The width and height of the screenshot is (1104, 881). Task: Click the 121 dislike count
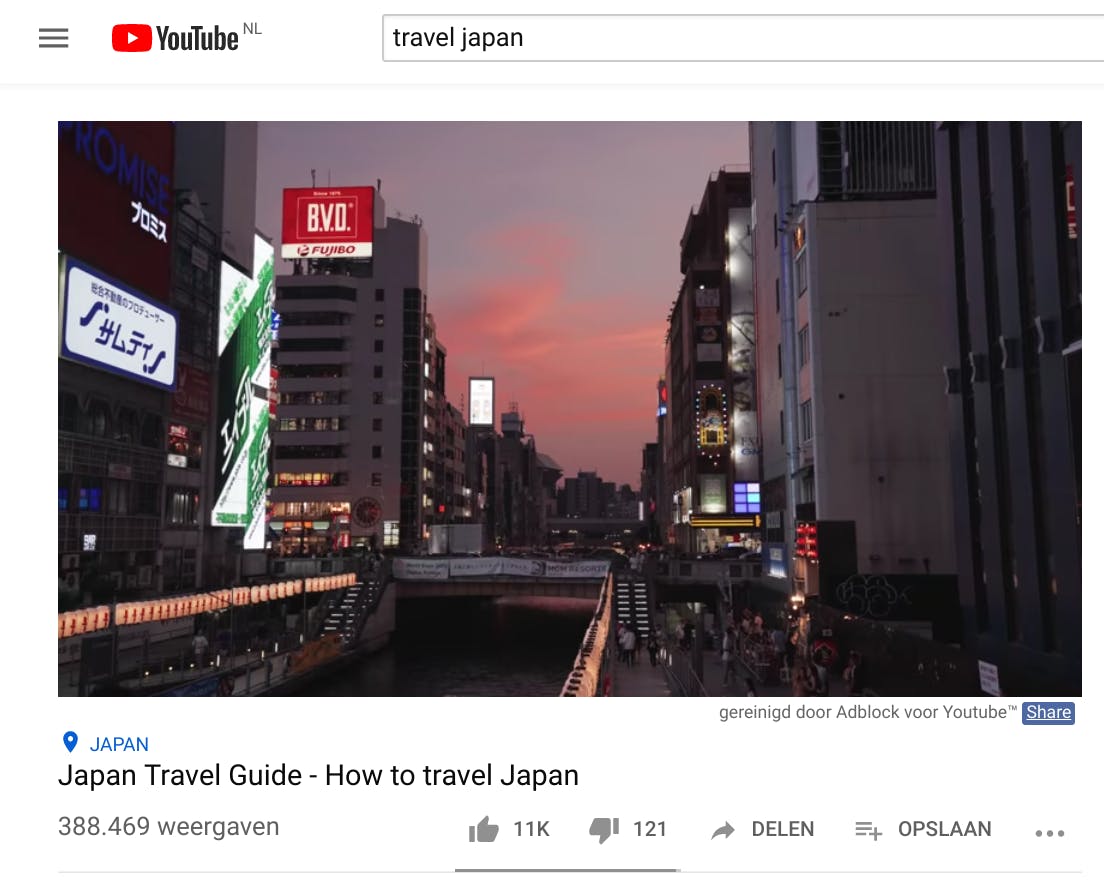click(x=650, y=829)
